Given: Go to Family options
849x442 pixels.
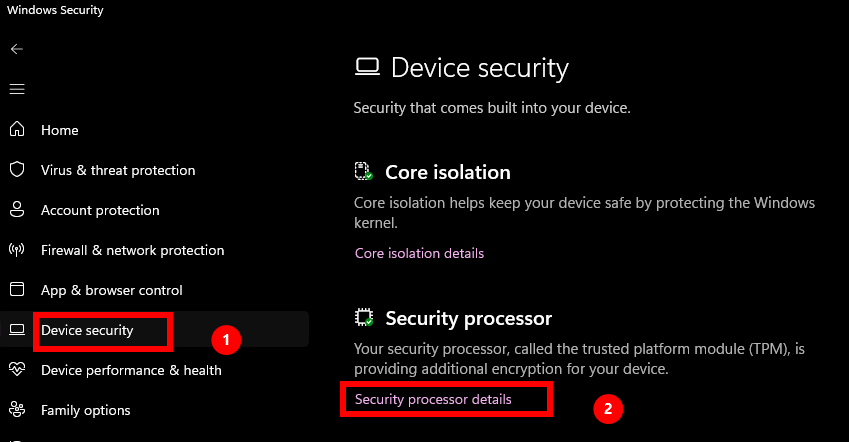Looking at the screenshot, I should (86, 410).
